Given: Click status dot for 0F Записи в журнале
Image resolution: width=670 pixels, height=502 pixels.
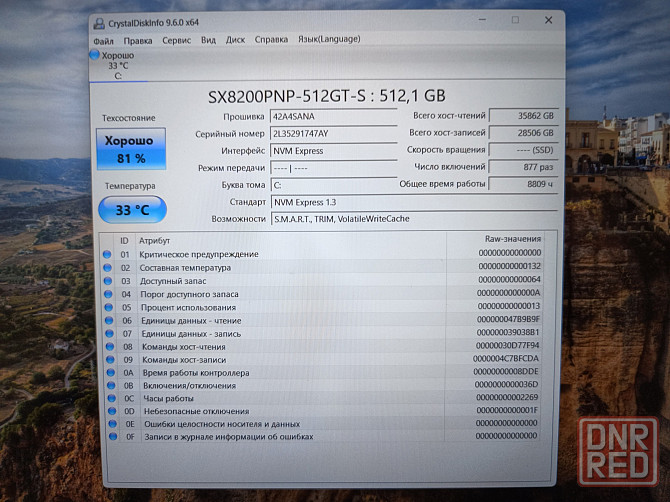Looking at the screenshot, I should [x=113, y=437].
